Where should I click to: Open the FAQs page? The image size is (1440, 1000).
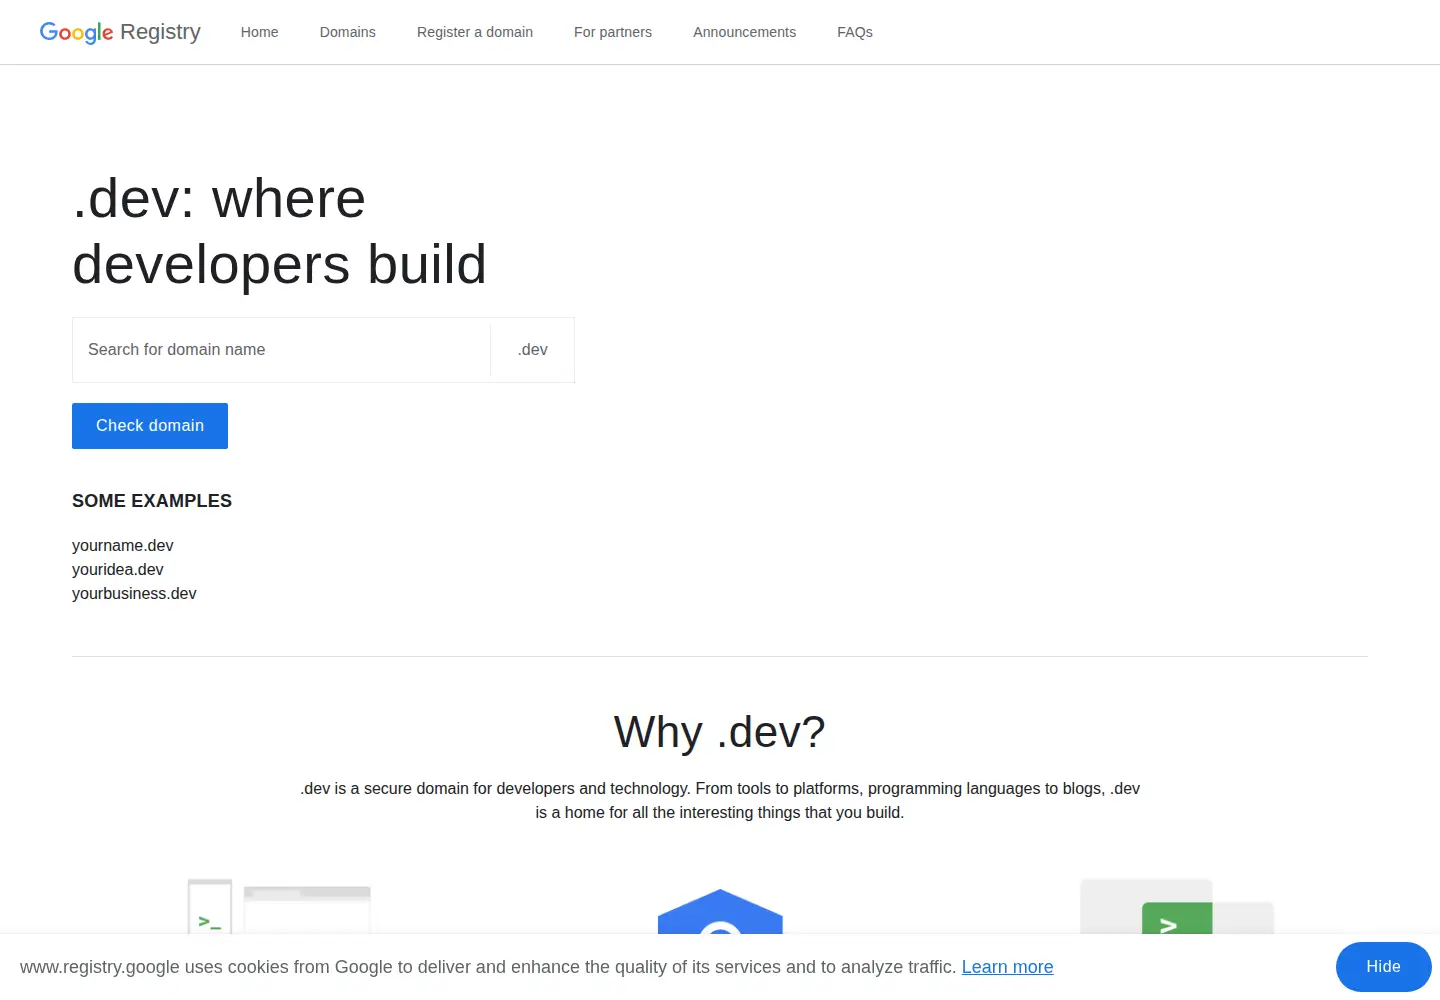pyautogui.click(x=855, y=32)
